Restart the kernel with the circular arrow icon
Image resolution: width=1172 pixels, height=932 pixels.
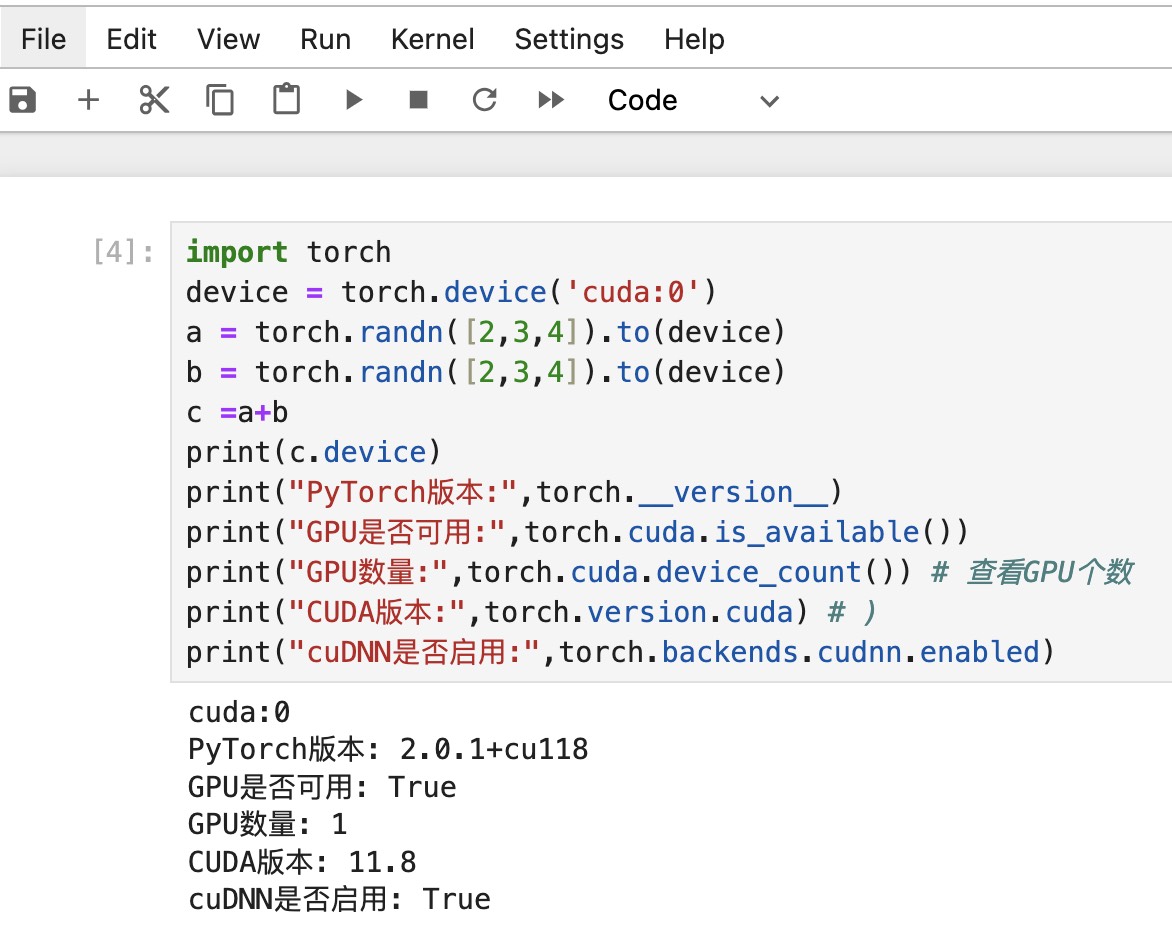(x=484, y=99)
